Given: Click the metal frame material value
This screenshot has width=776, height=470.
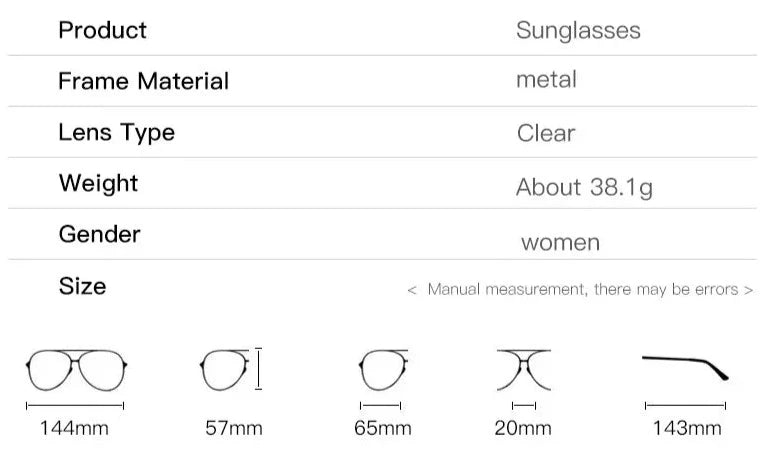Looking at the screenshot, I should pos(546,80).
